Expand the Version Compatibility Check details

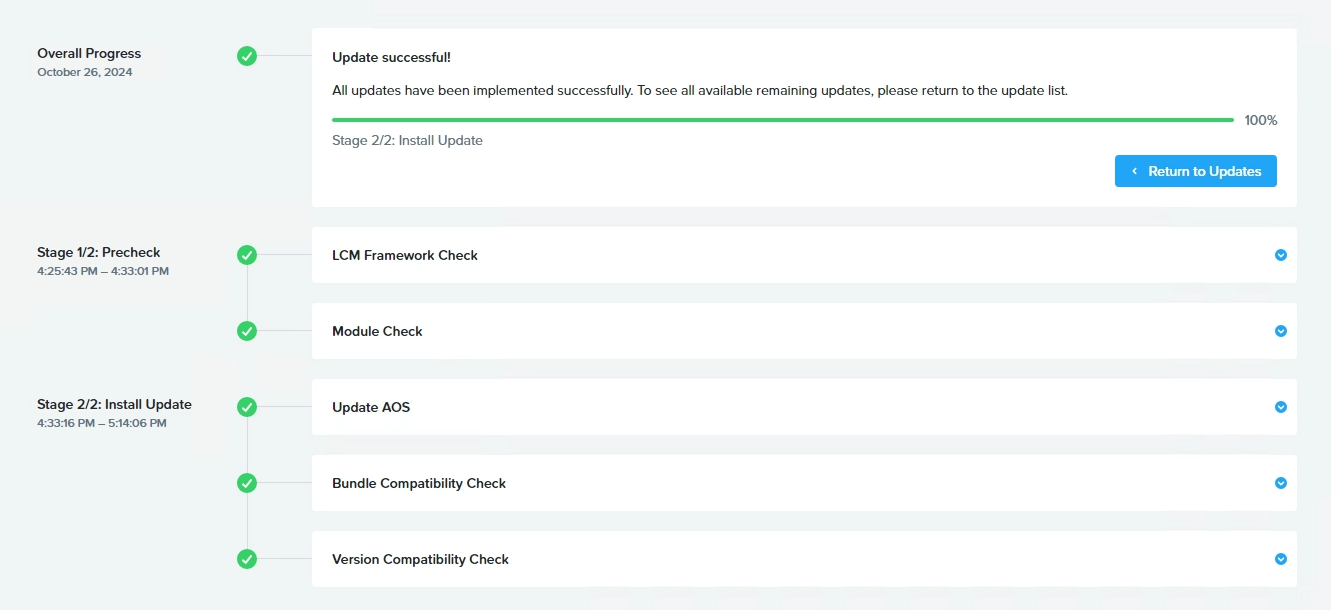pyautogui.click(x=1280, y=559)
